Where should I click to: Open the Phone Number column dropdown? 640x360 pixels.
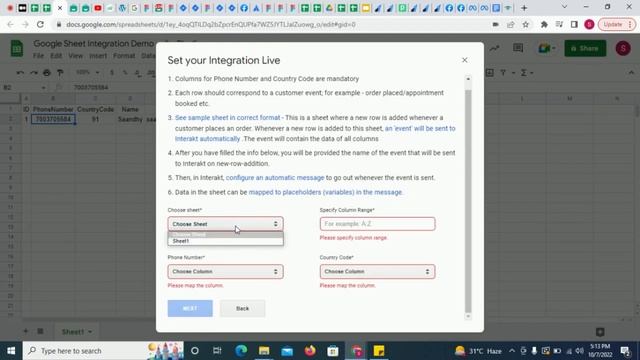coord(225,271)
